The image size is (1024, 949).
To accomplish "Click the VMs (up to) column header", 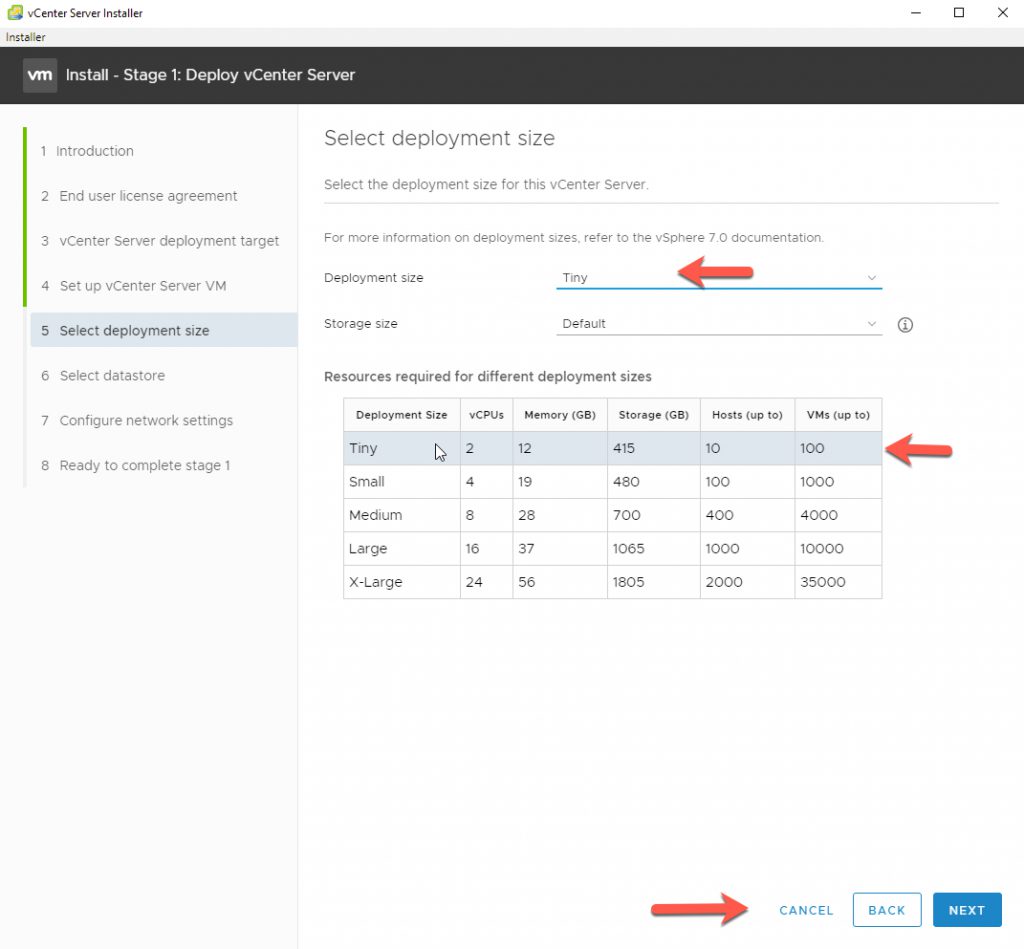I will pos(838,415).
